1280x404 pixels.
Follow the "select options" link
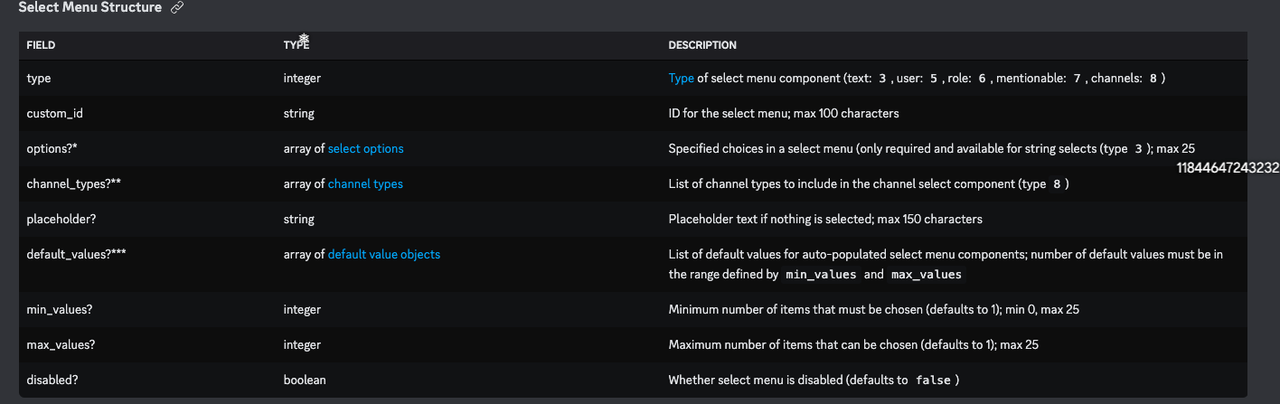(x=365, y=149)
